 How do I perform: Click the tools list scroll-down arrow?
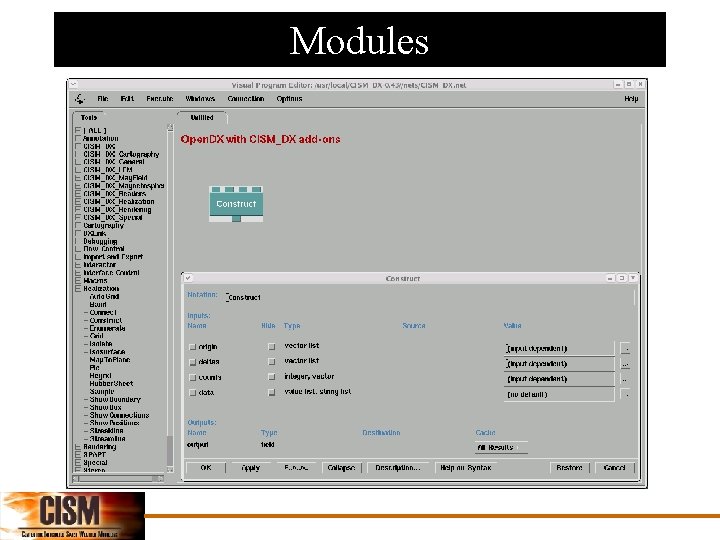[170, 469]
